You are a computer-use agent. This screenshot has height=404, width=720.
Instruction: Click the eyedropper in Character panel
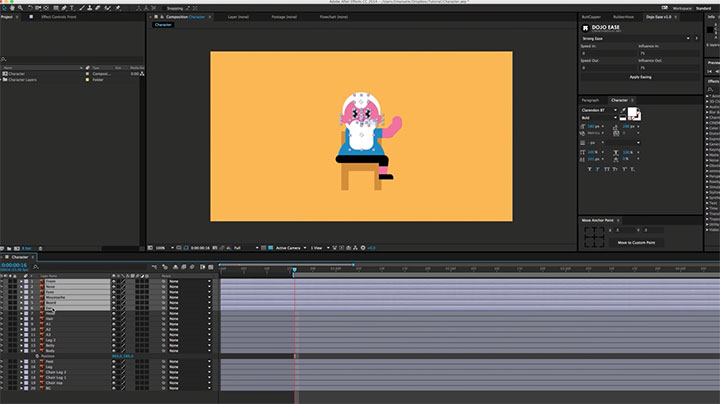[623, 110]
